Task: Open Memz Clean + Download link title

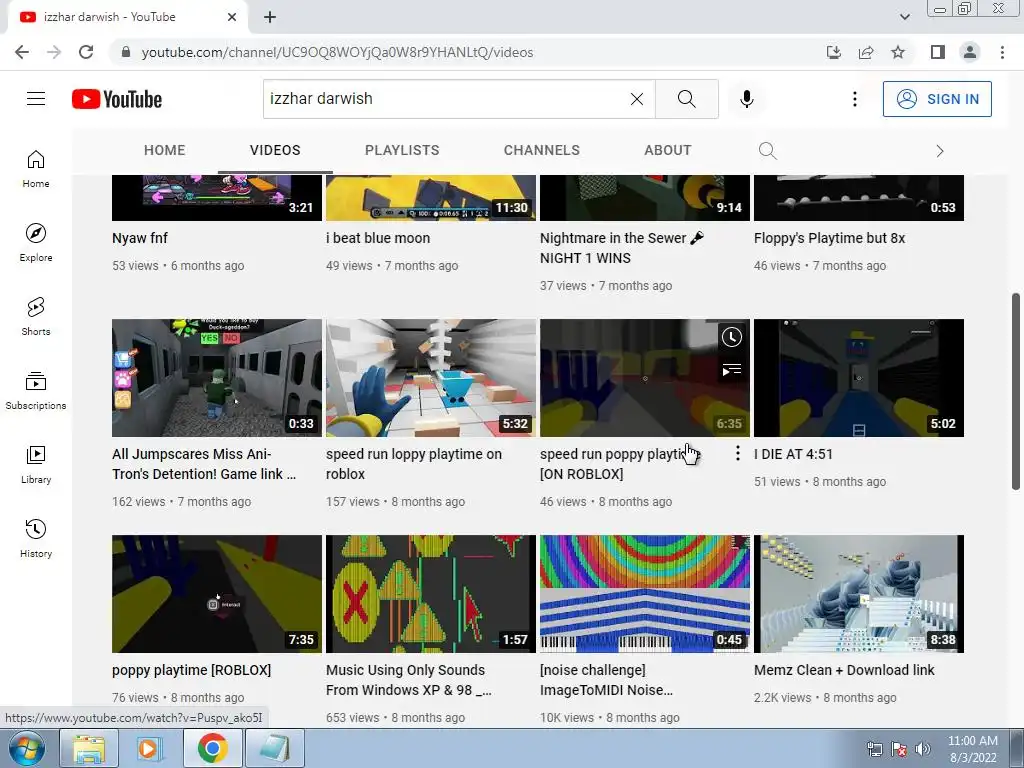Action: pyautogui.click(x=844, y=671)
